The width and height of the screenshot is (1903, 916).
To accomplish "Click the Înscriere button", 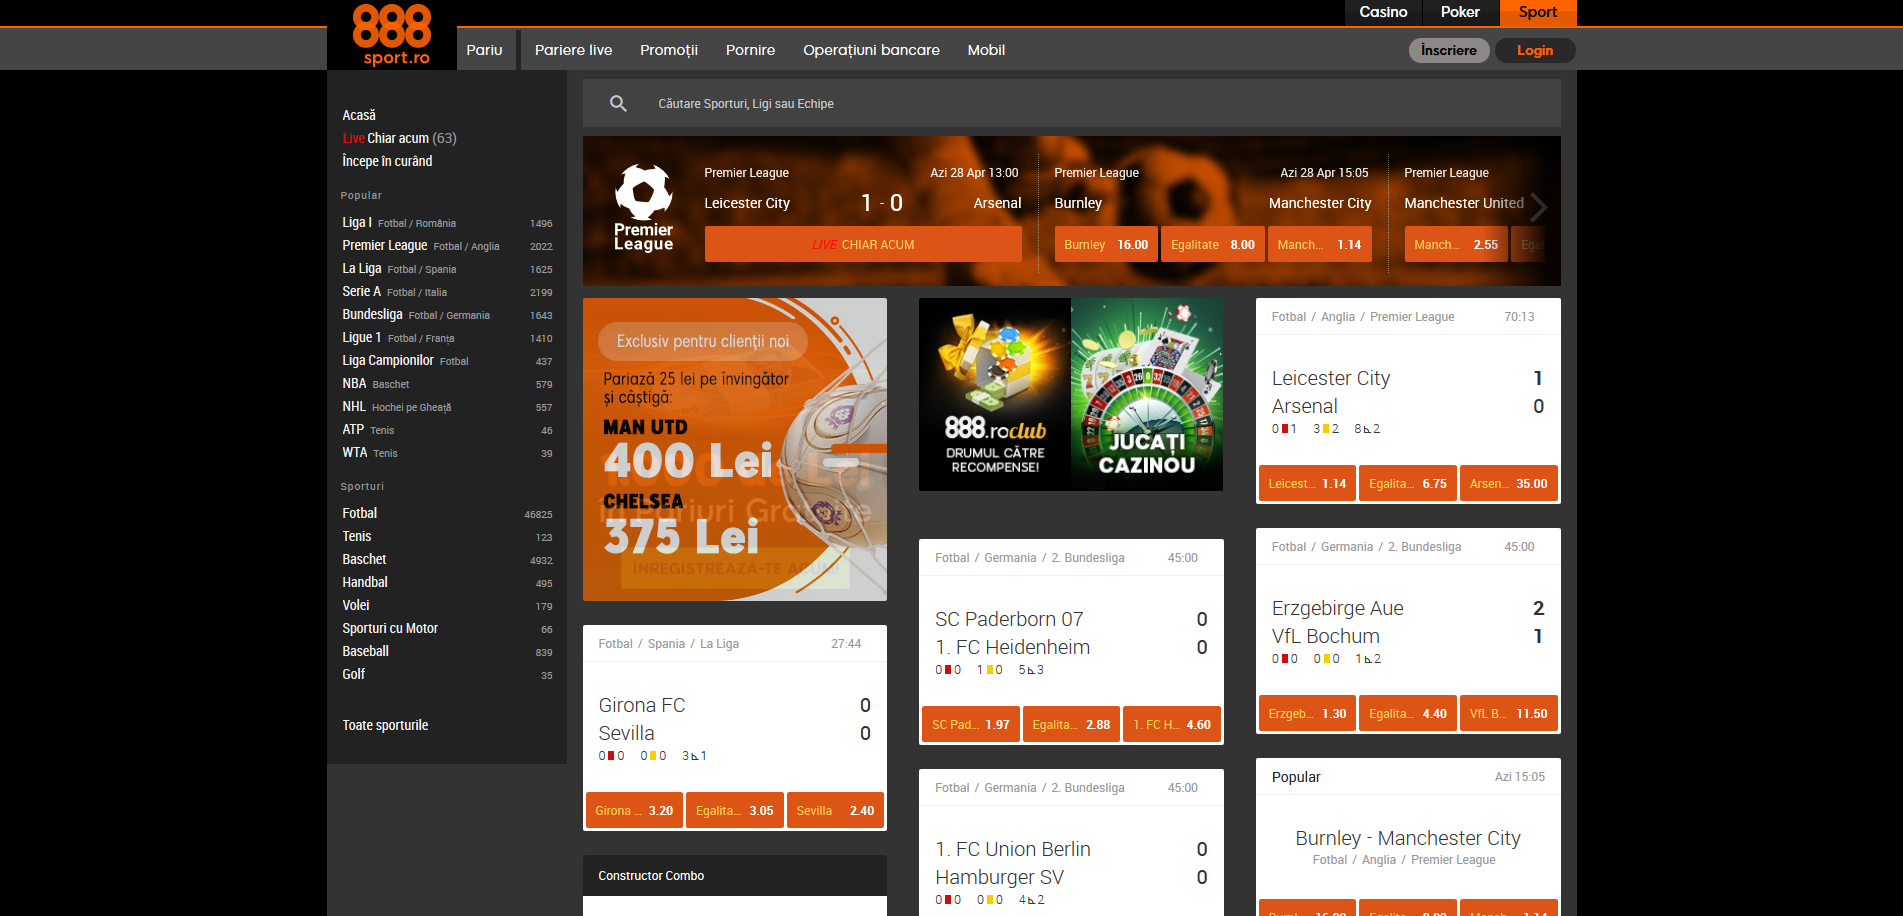I will 1449,50.
